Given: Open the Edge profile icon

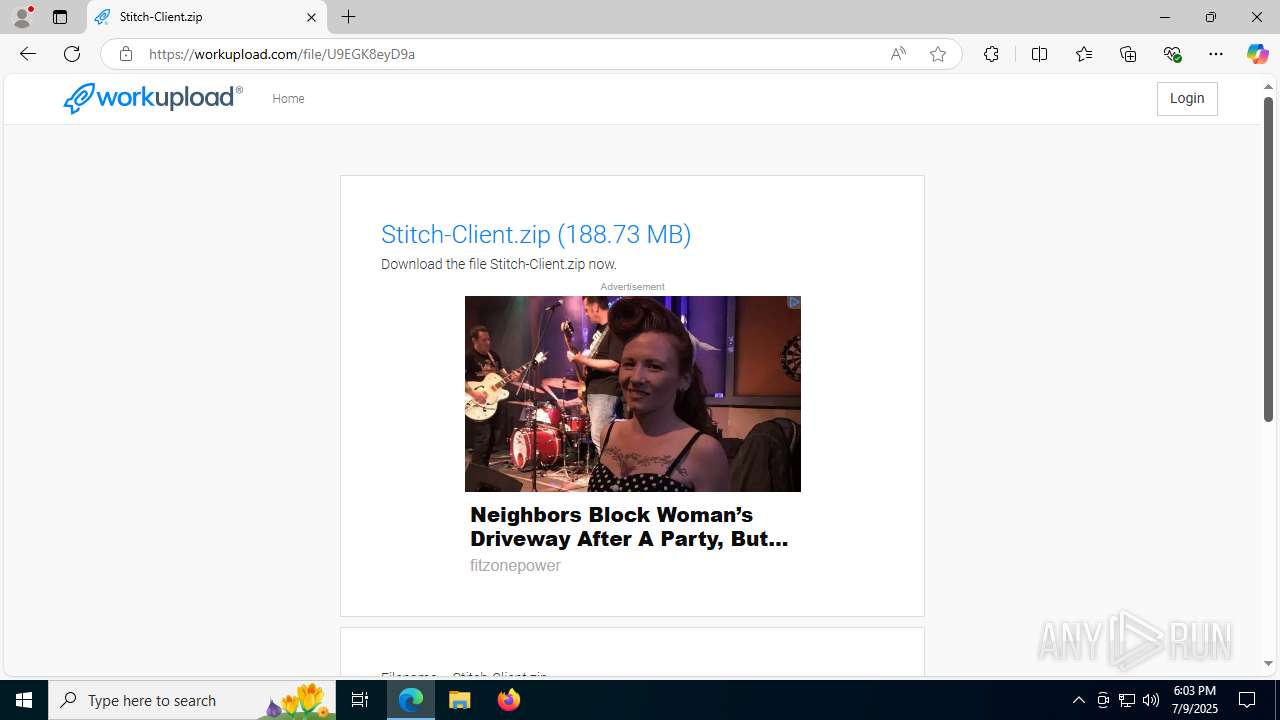Looking at the screenshot, I should pyautogui.click(x=22, y=17).
